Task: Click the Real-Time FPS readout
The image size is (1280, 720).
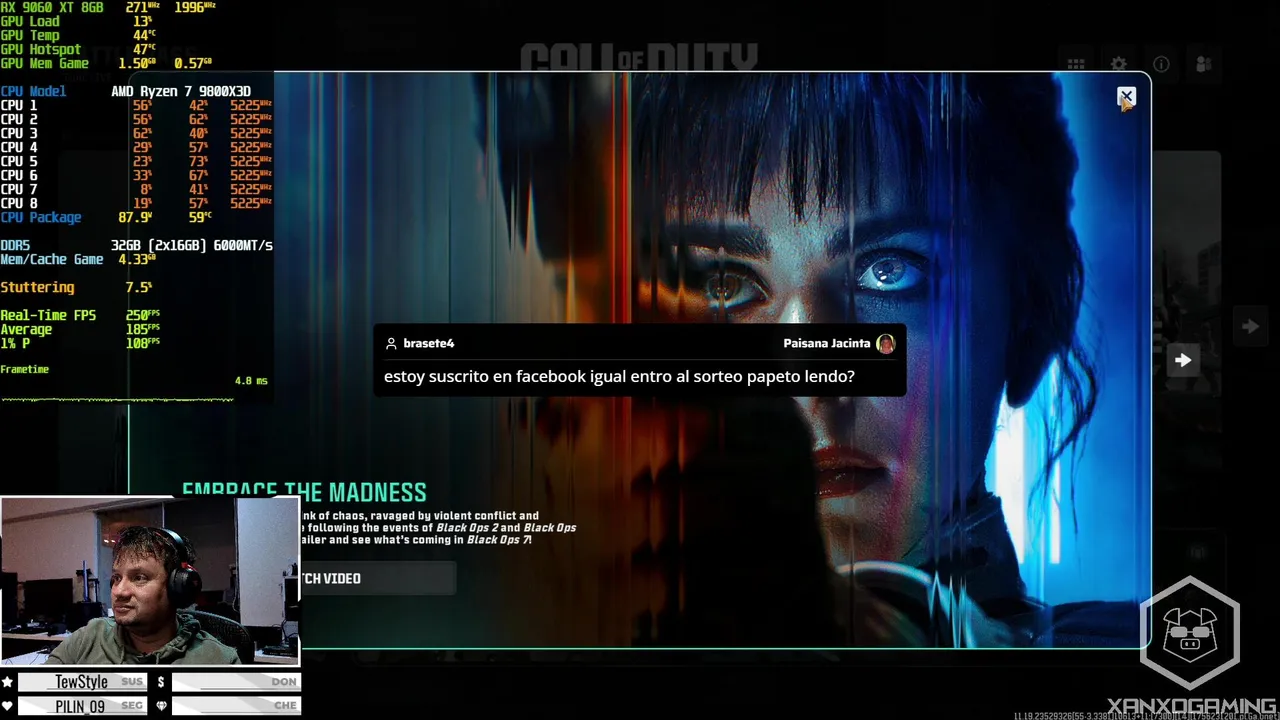Action: (x=80, y=315)
